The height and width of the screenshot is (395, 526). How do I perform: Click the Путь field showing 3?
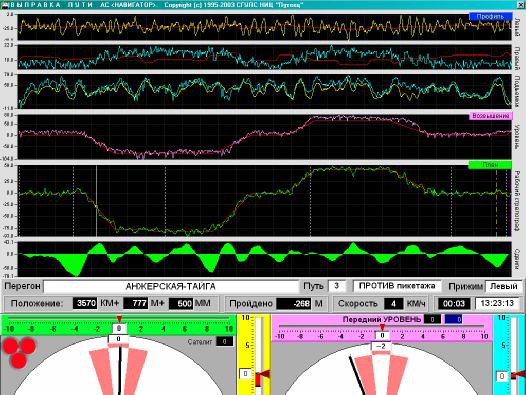(x=336, y=286)
